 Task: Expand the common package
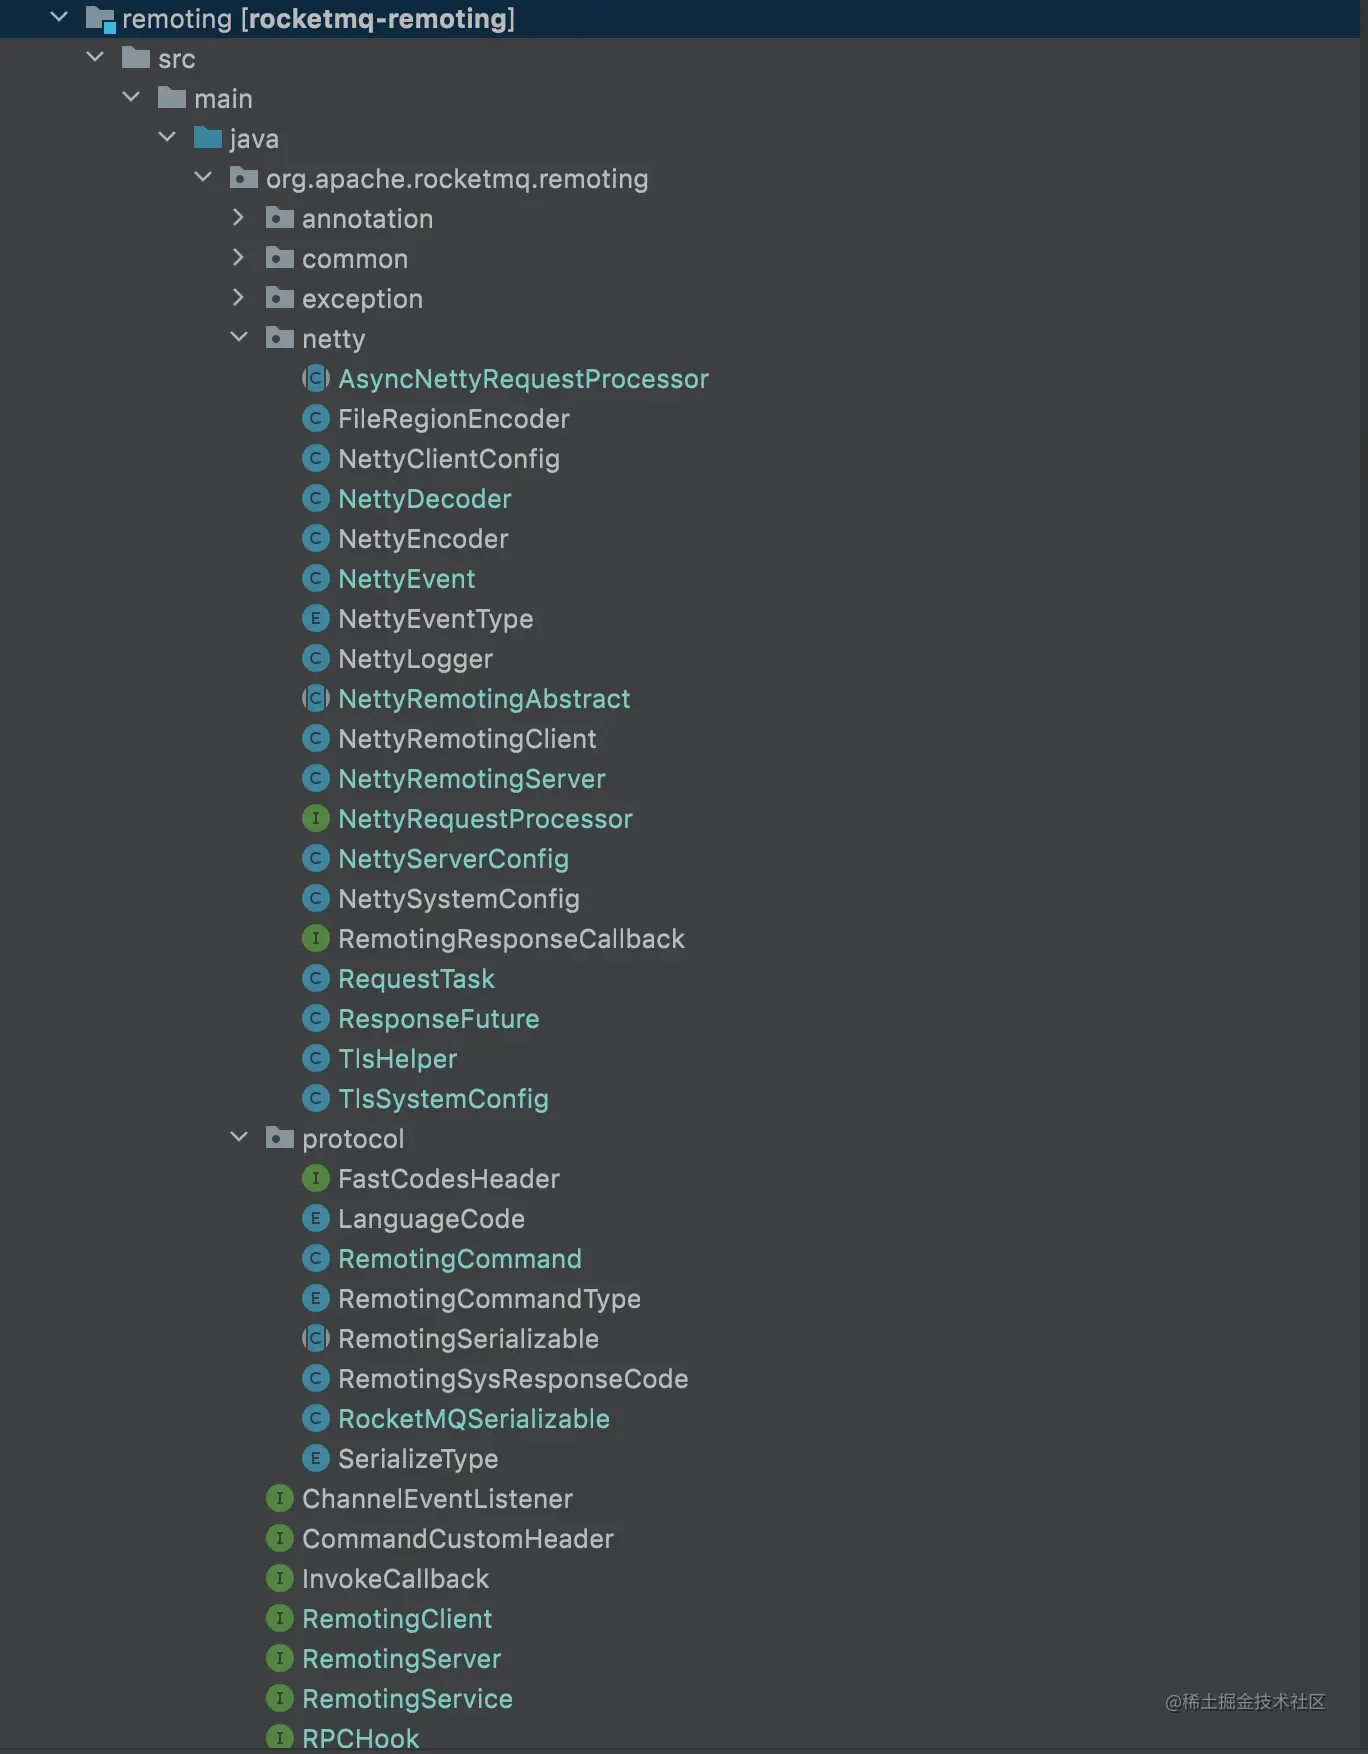tap(238, 258)
